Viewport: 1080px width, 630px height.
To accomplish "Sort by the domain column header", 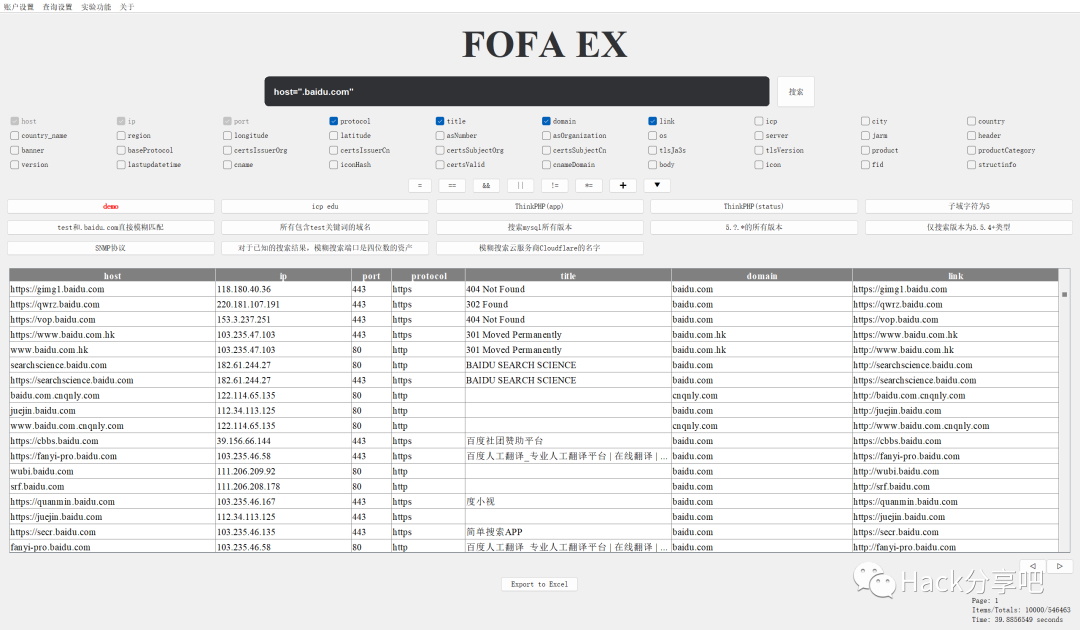I will click(x=762, y=275).
